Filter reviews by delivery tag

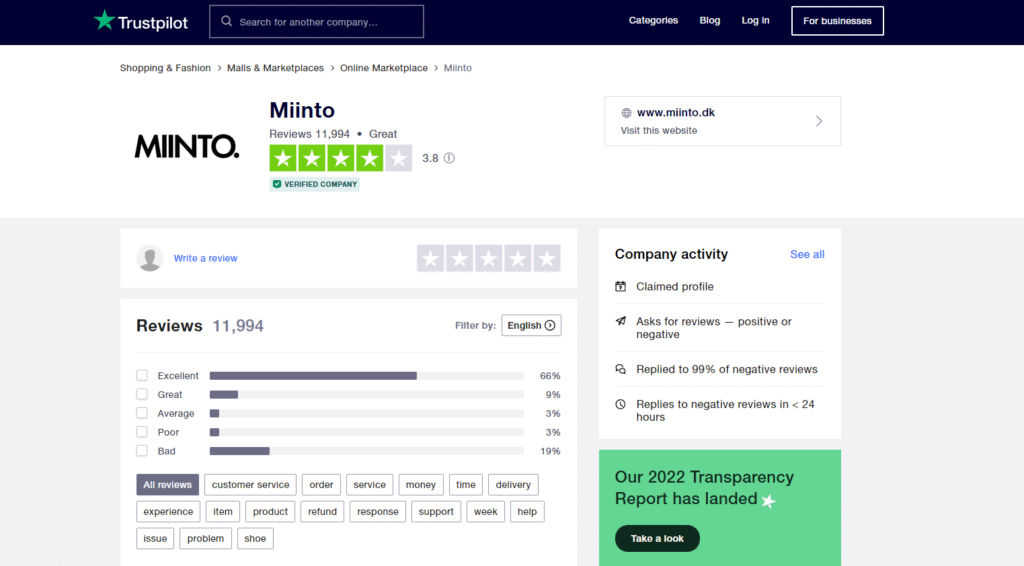pos(513,484)
